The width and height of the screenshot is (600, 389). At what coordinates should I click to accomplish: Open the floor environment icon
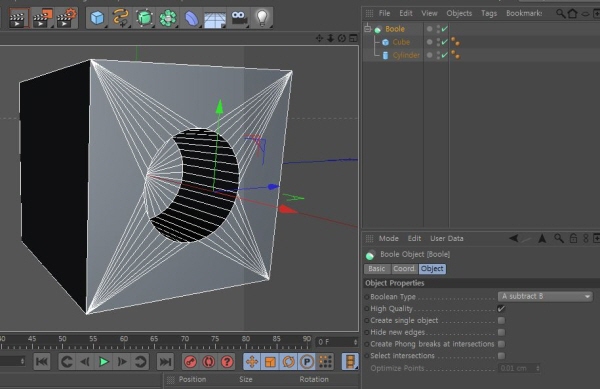coord(215,19)
